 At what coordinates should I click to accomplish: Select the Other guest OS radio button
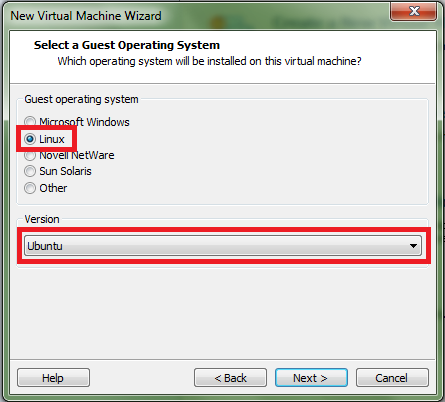click(x=30, y=188)
